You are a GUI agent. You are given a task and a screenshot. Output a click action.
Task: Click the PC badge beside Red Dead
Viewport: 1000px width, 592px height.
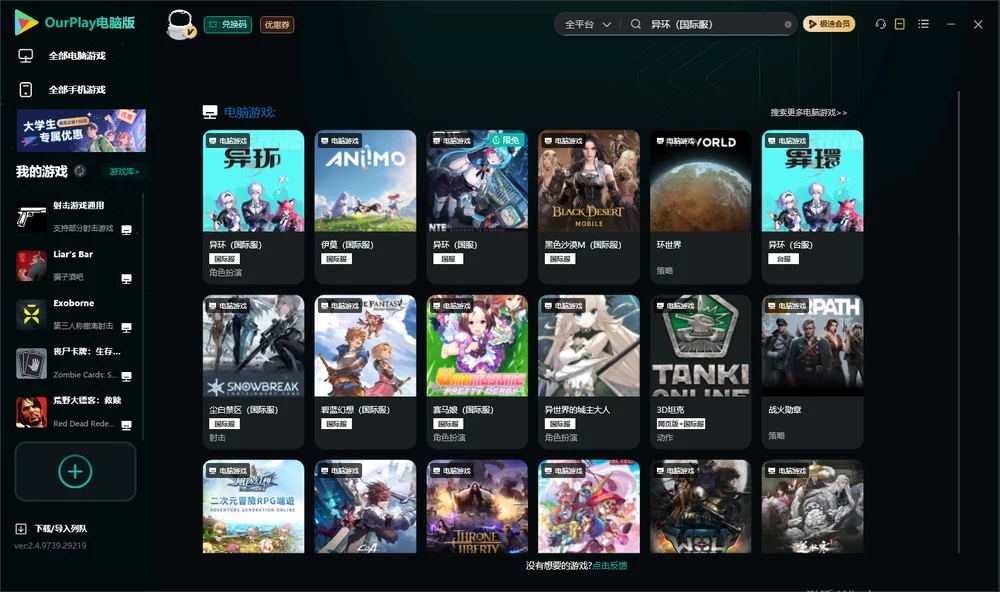pos(126,426)
